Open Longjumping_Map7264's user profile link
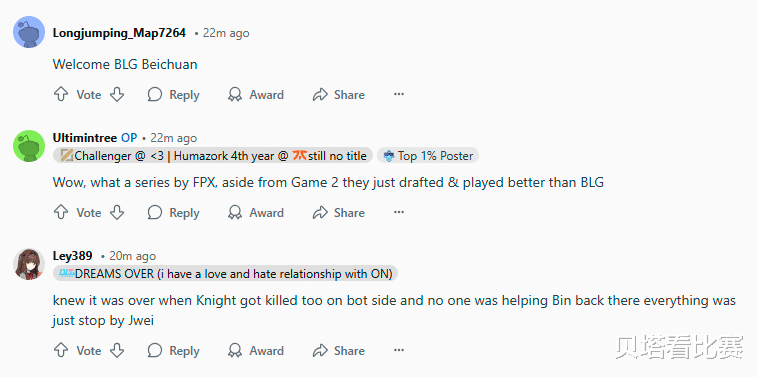This screenshot has height=377, width=757. click(119, 33)
